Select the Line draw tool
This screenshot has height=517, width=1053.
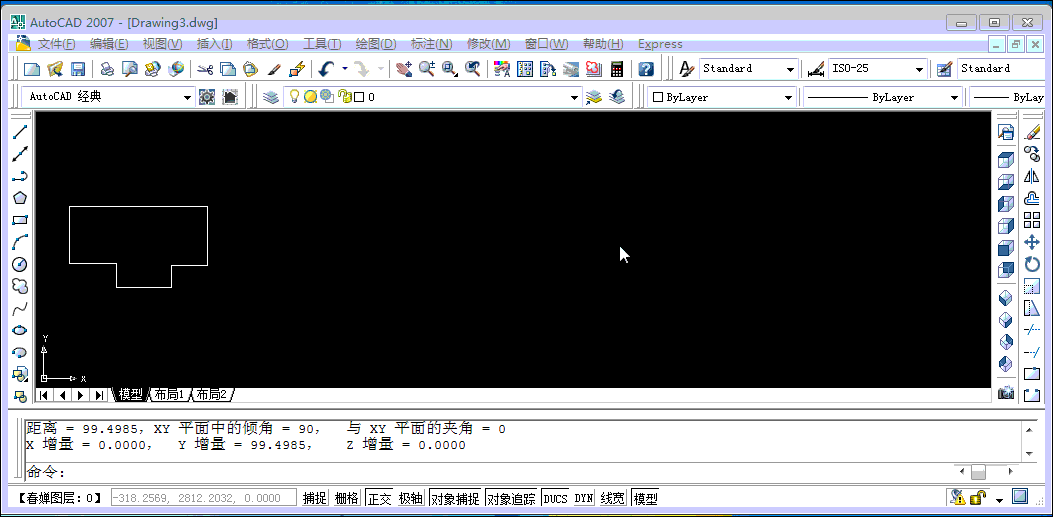coord(19,132)
